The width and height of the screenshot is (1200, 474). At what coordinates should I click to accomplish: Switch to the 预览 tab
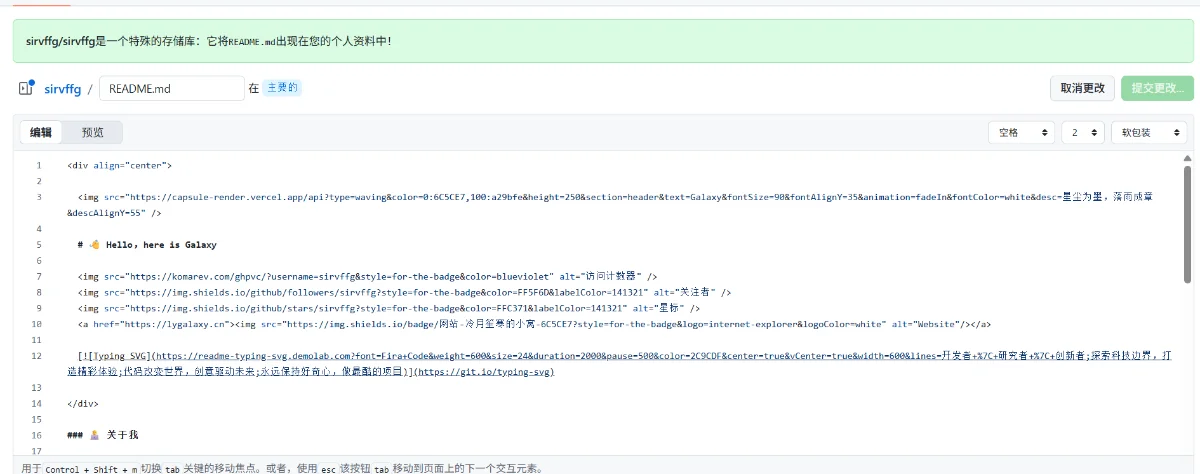92,132
